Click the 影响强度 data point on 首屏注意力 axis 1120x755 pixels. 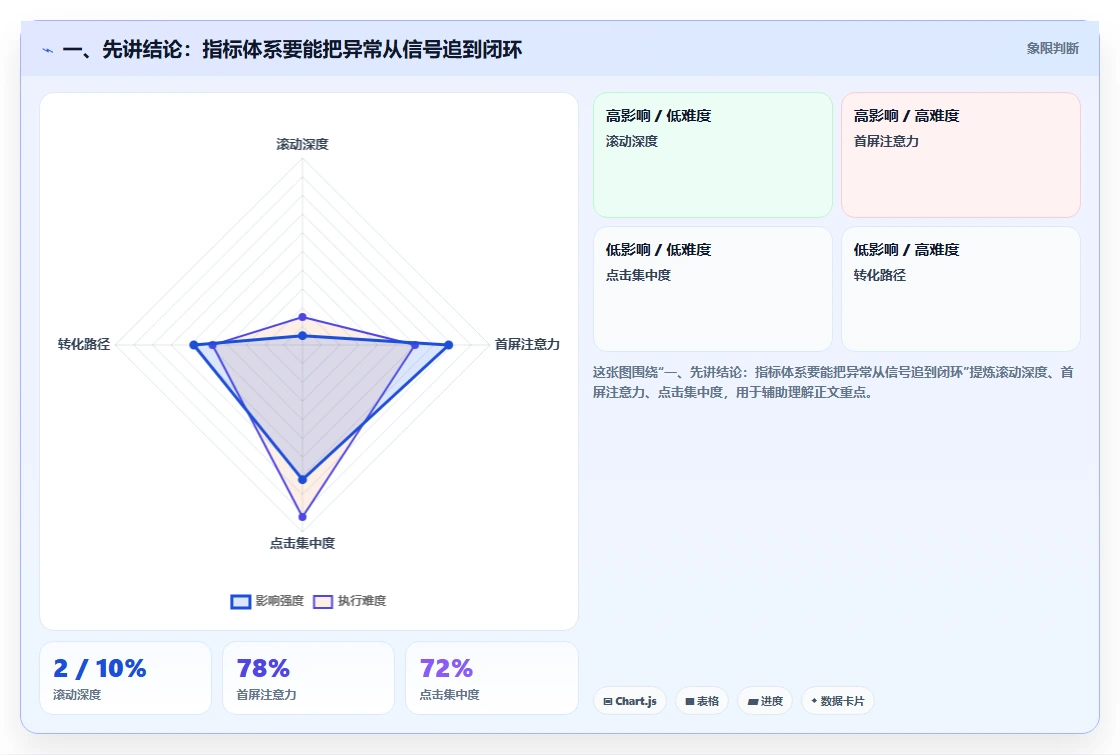click(x=449, y=345)
